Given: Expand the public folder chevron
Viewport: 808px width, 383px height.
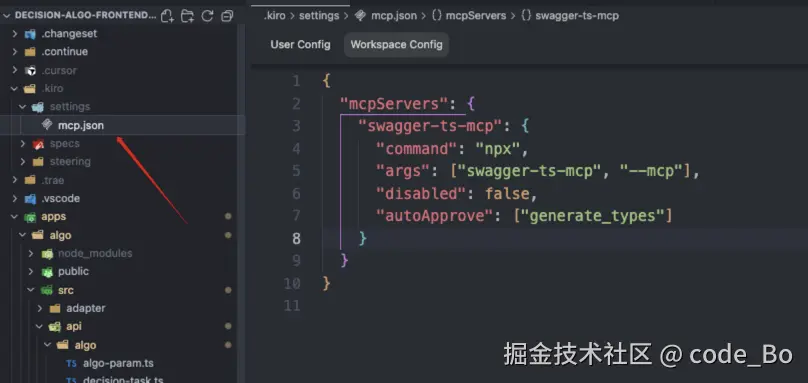Looking at the screenshot, I should click(x=31, y=272).
